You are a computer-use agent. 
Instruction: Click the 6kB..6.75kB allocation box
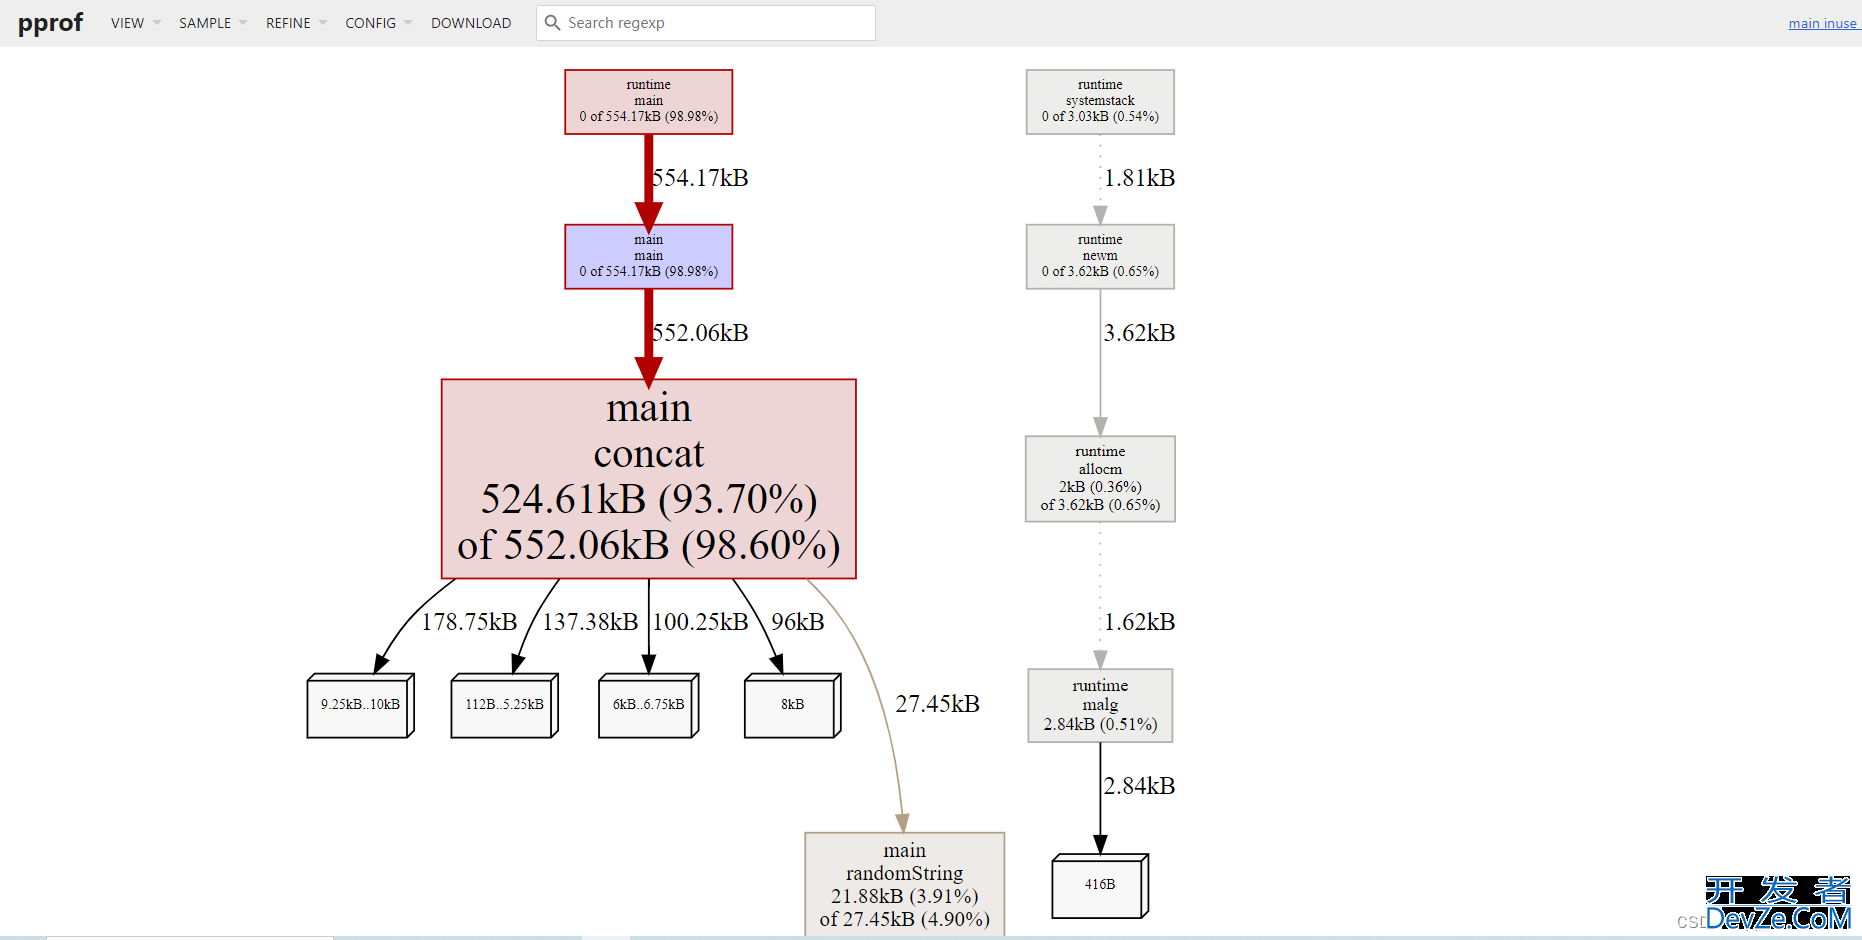coord(649,706)
